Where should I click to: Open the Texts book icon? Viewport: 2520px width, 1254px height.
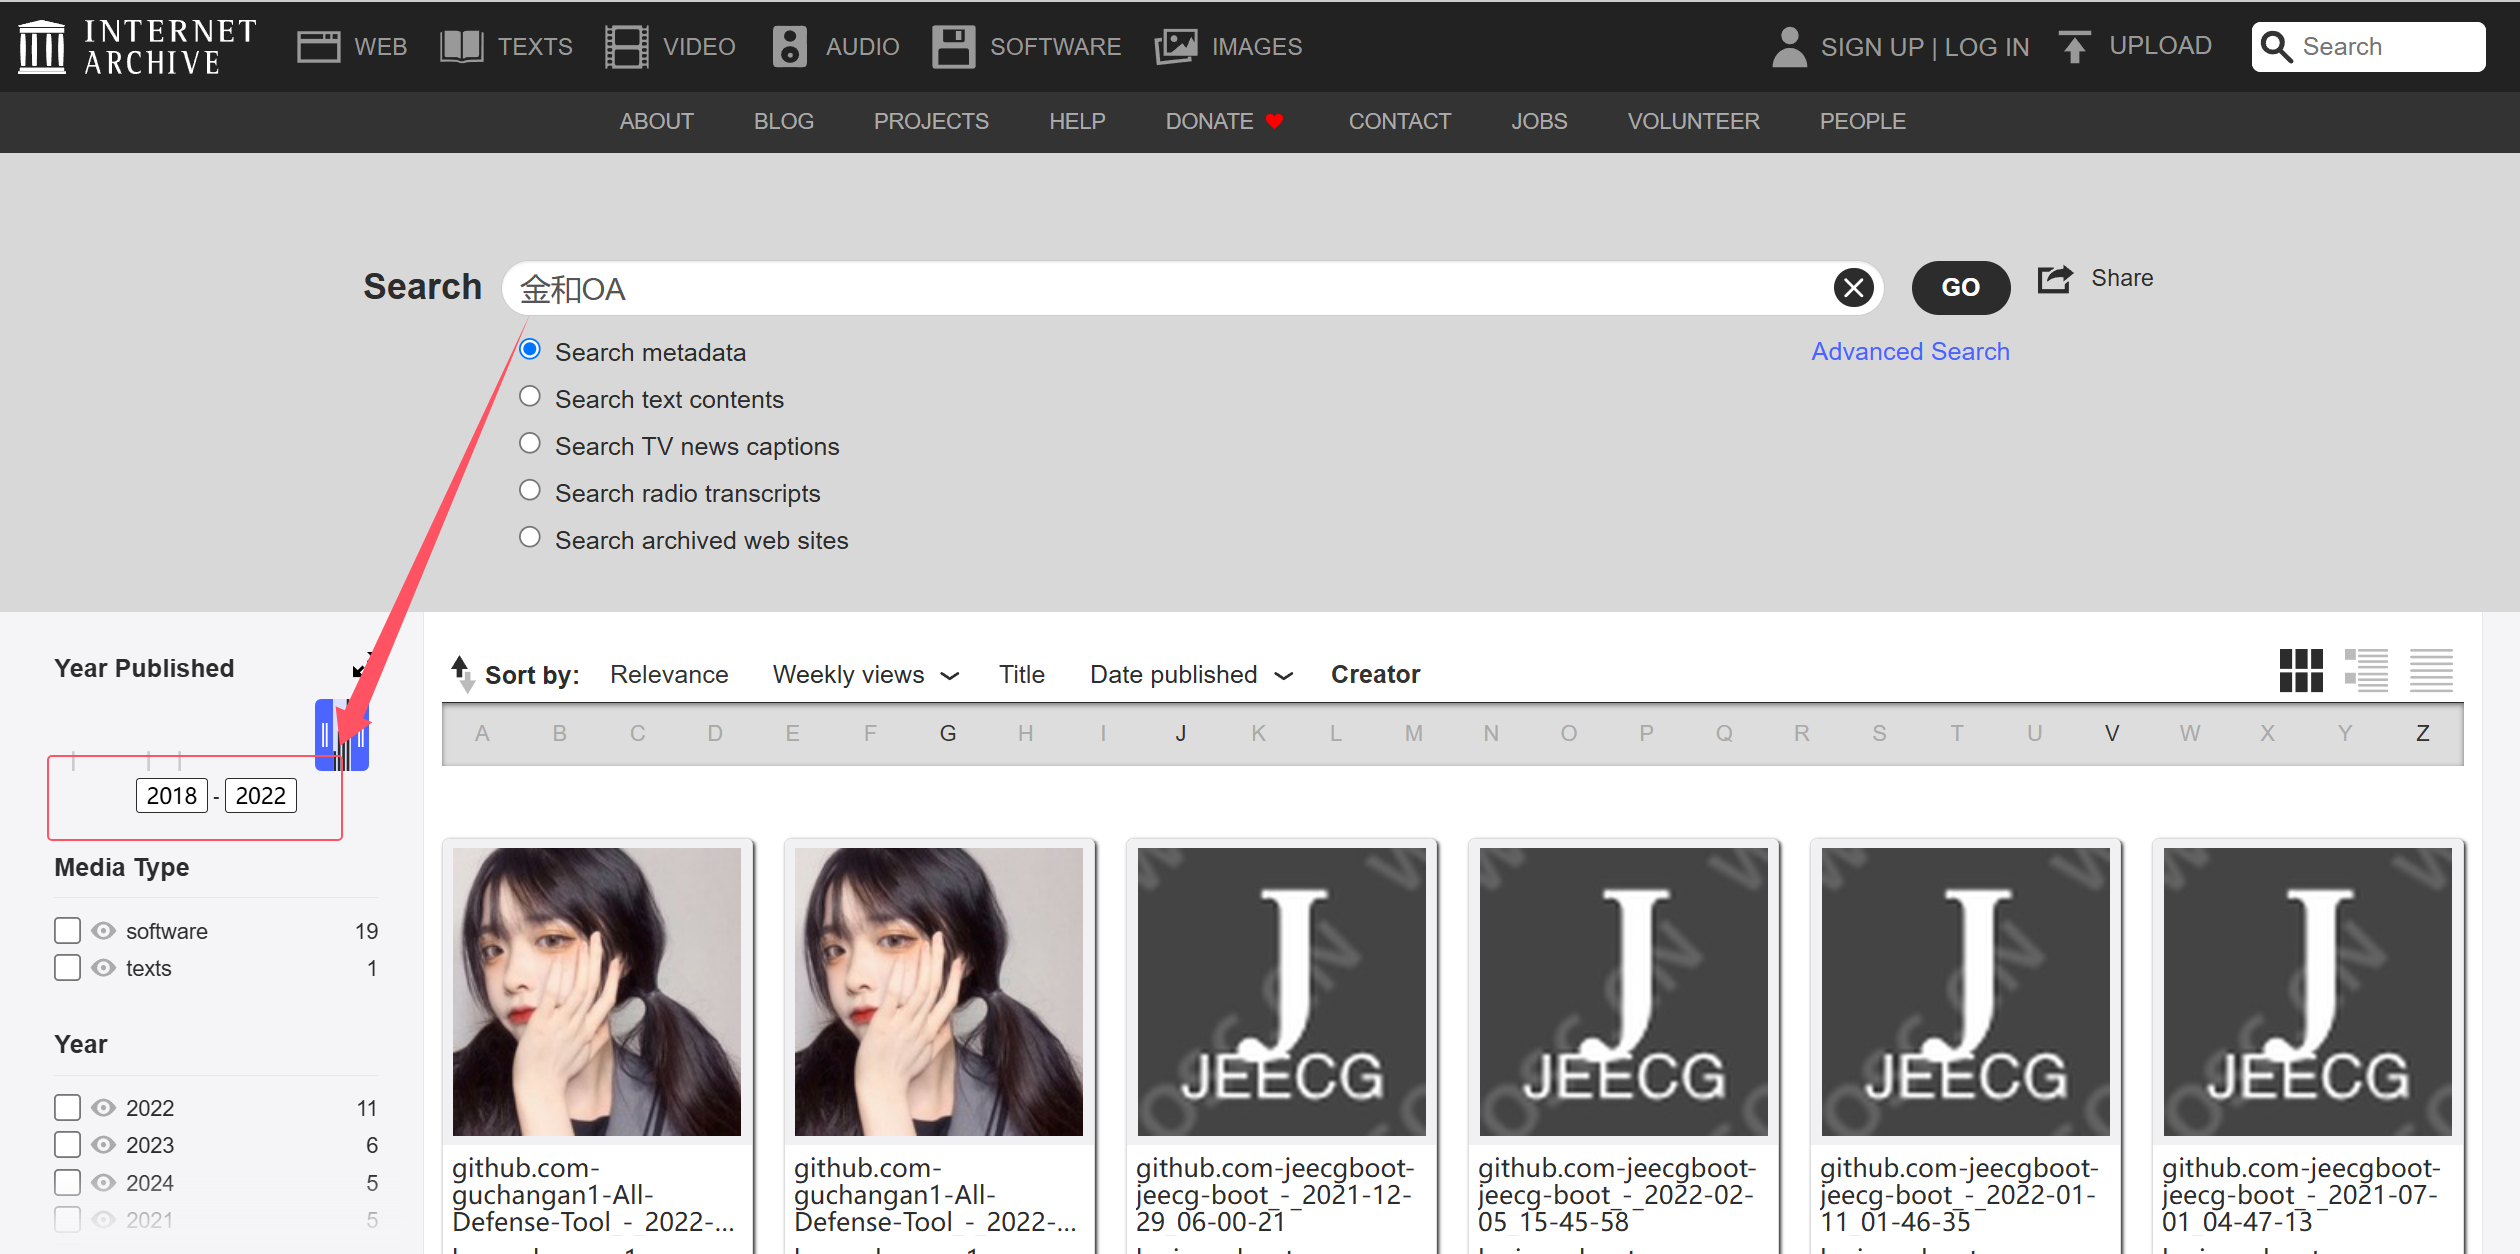point(462,46)
